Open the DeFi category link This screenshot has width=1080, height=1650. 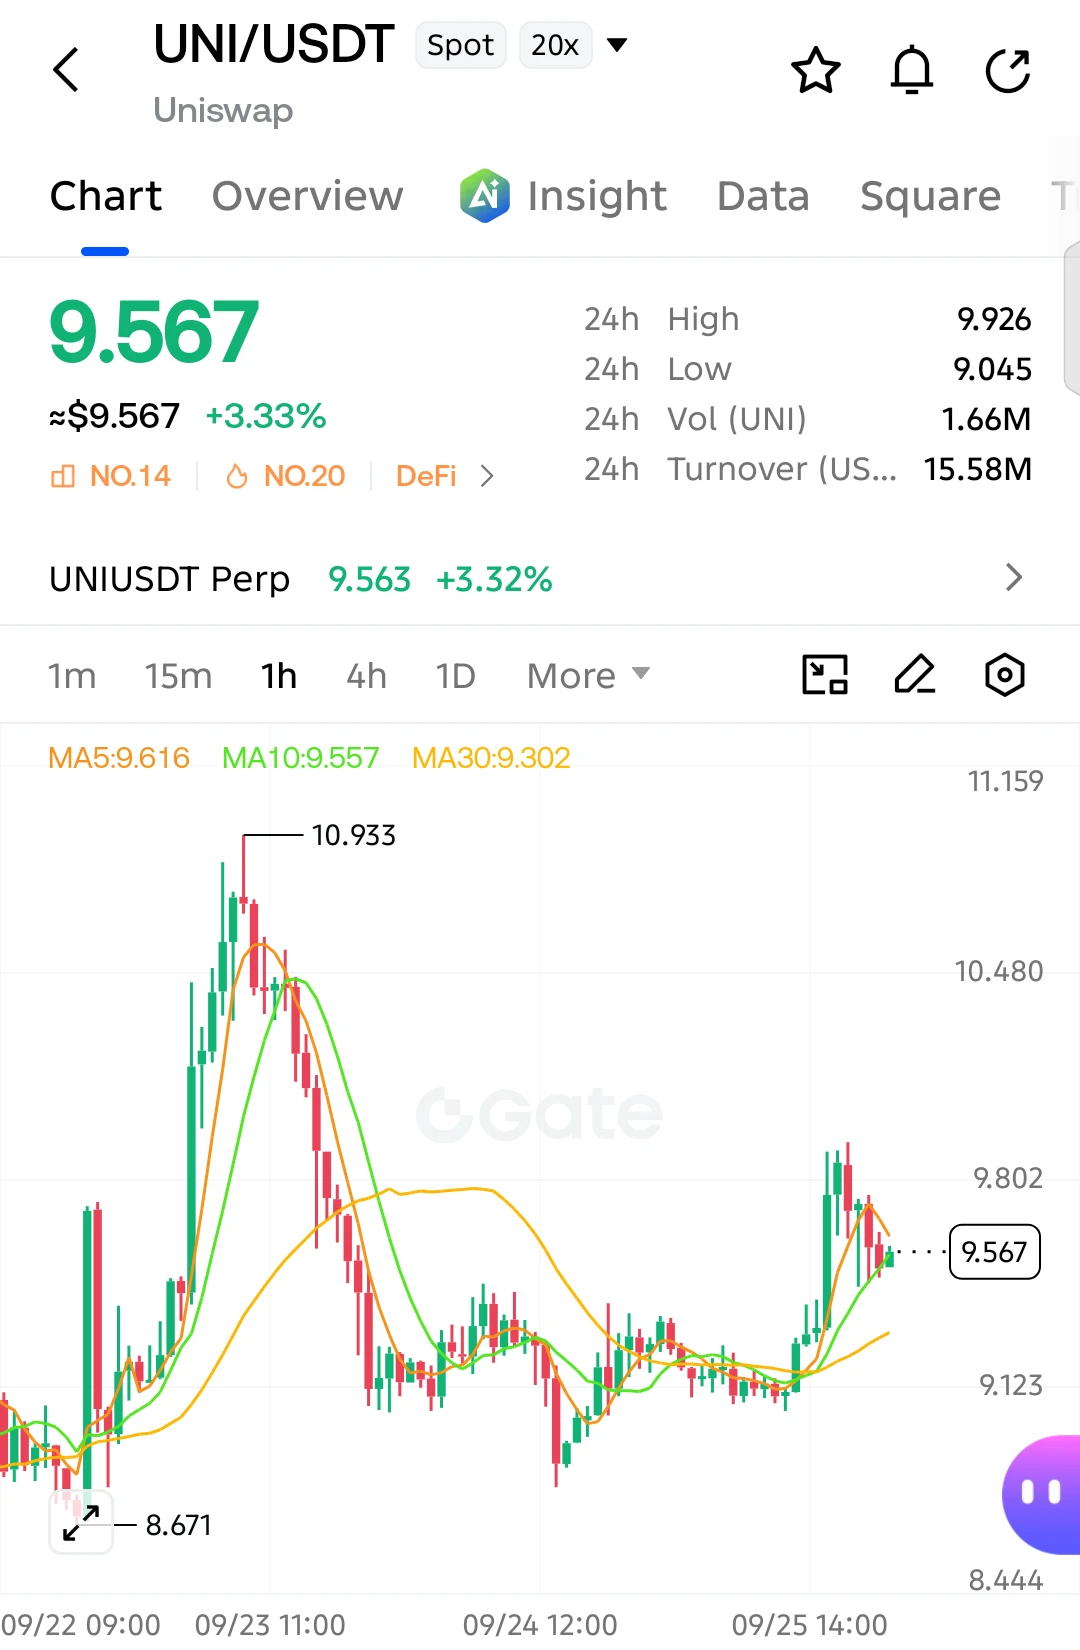(x=426, y=476)
